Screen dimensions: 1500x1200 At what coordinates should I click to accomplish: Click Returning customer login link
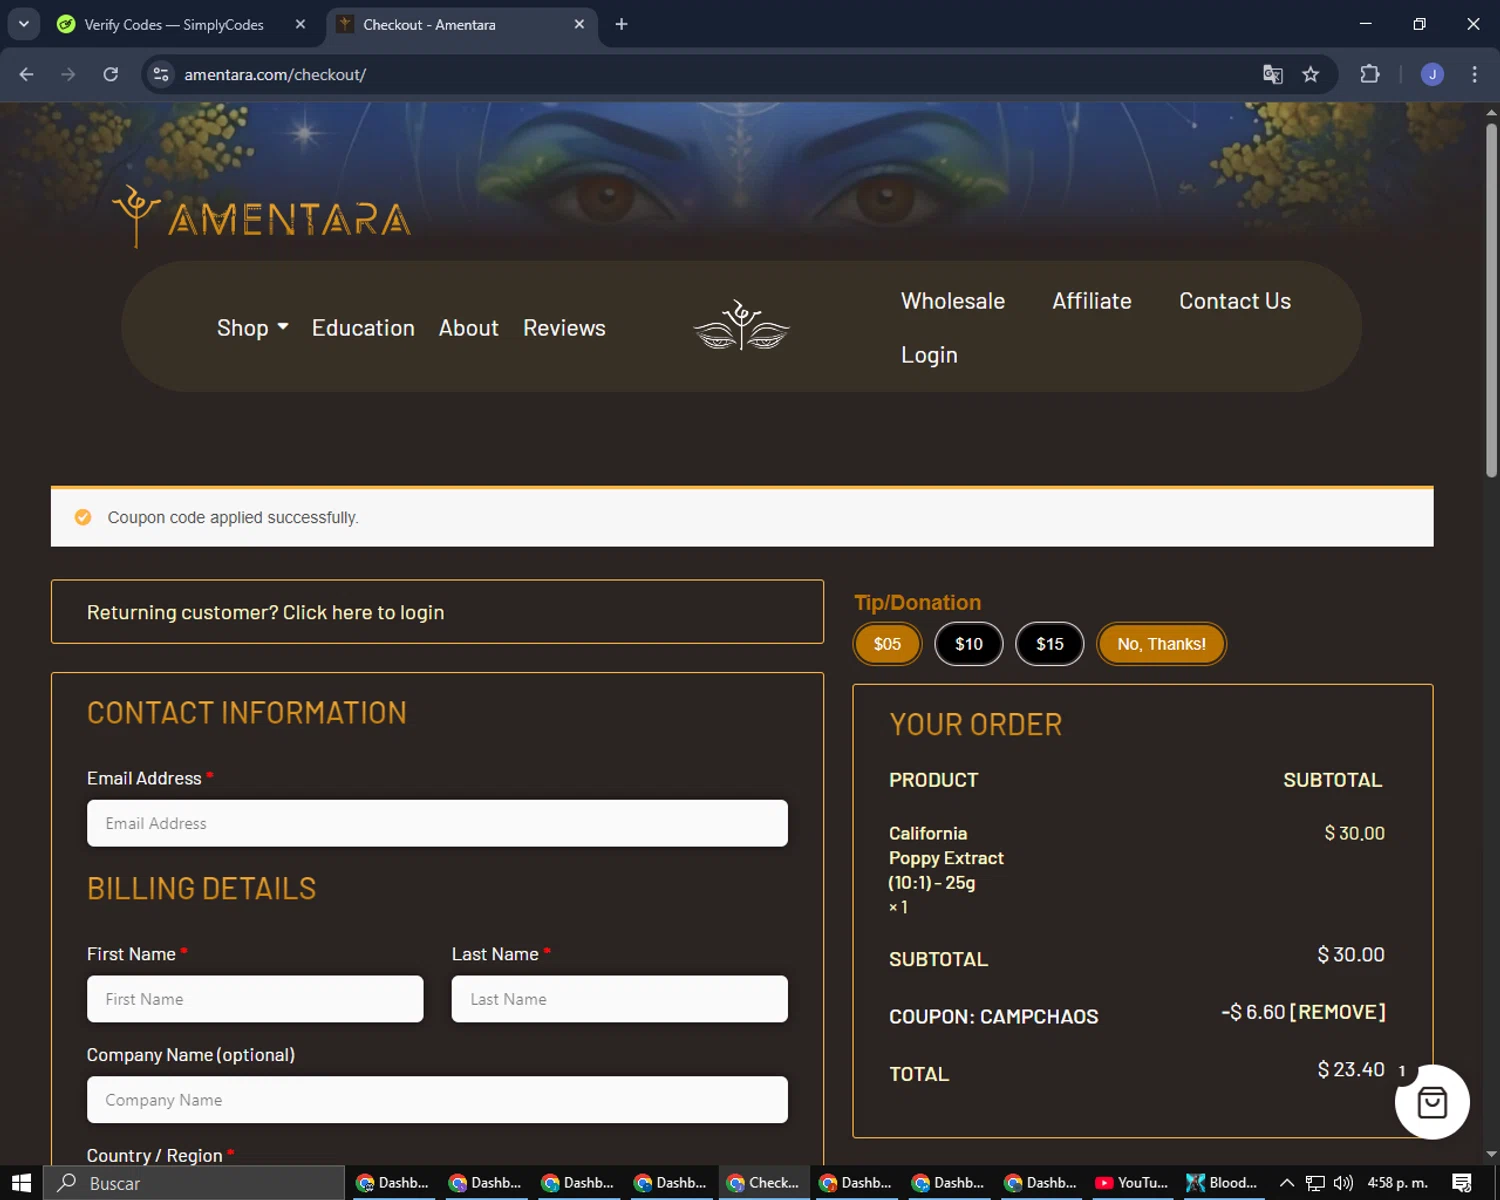[265, 612]
